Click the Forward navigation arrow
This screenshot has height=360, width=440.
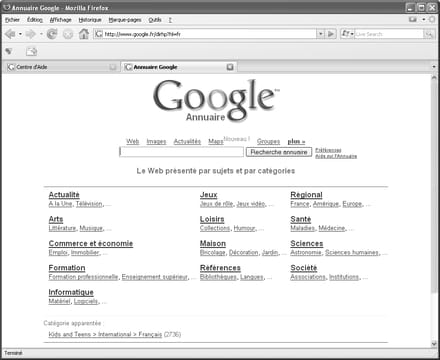click(x=31, y=34)
